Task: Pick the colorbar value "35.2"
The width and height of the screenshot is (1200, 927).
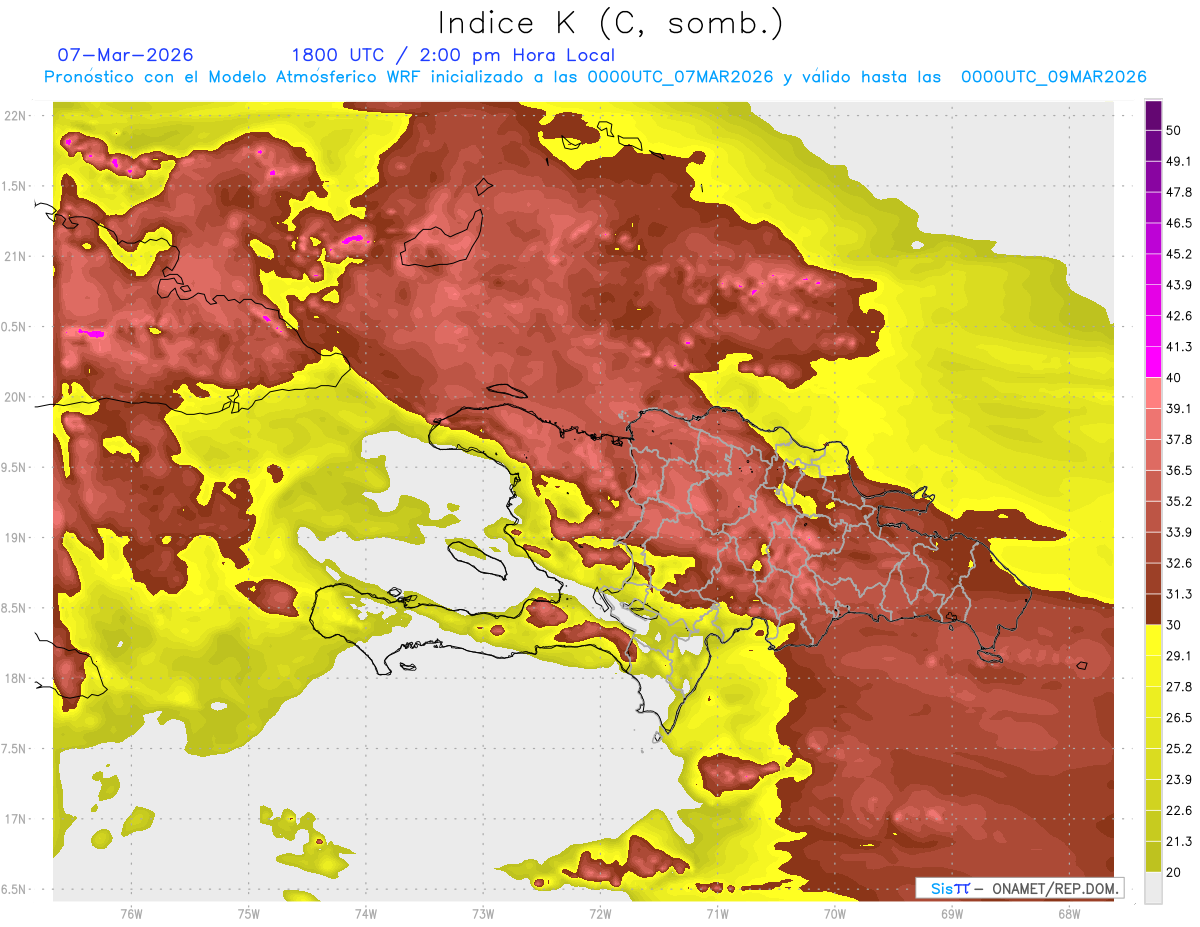Action: click(x=1179, y=501)
